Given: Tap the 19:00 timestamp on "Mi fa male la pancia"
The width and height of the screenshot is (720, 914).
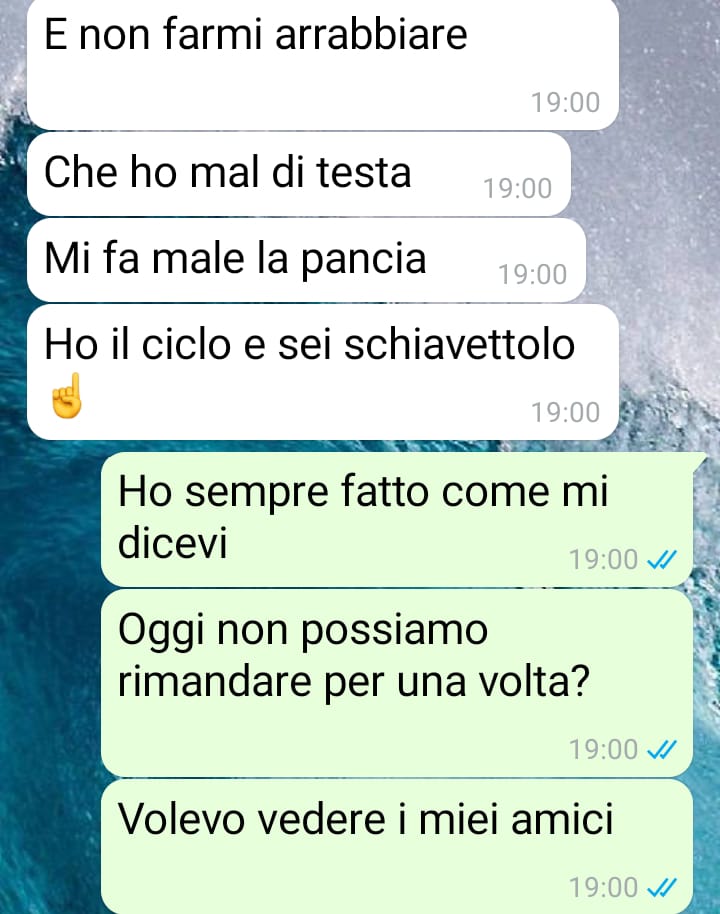Looking at the screenshot, I should [x=532, y=275].
